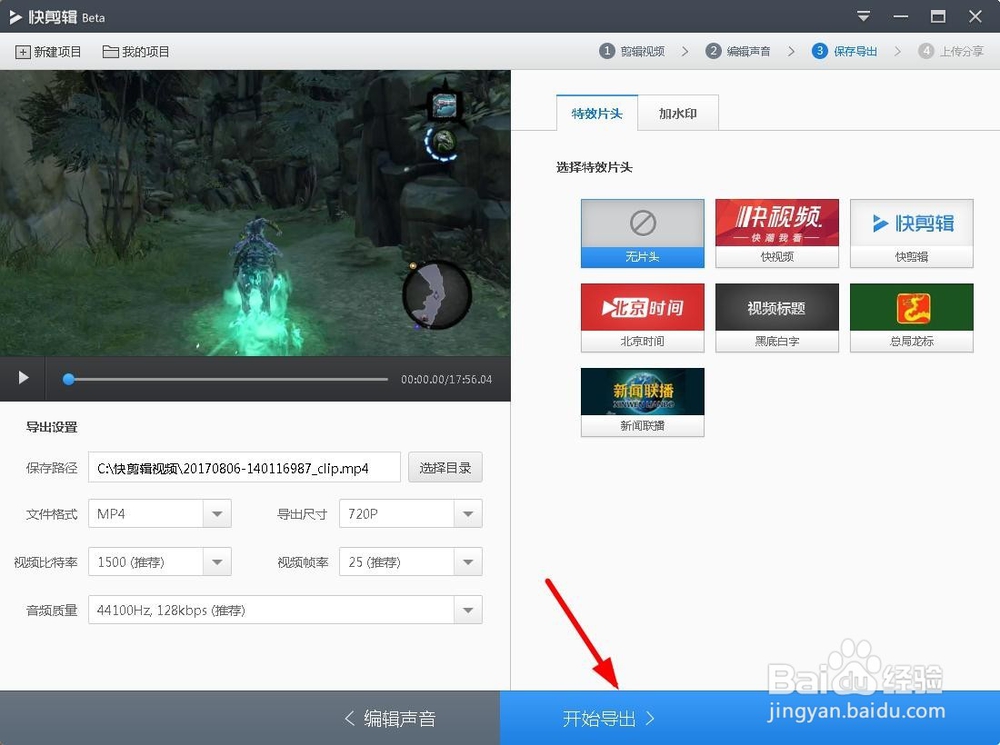Play the video preview

[x=24, y=378]
